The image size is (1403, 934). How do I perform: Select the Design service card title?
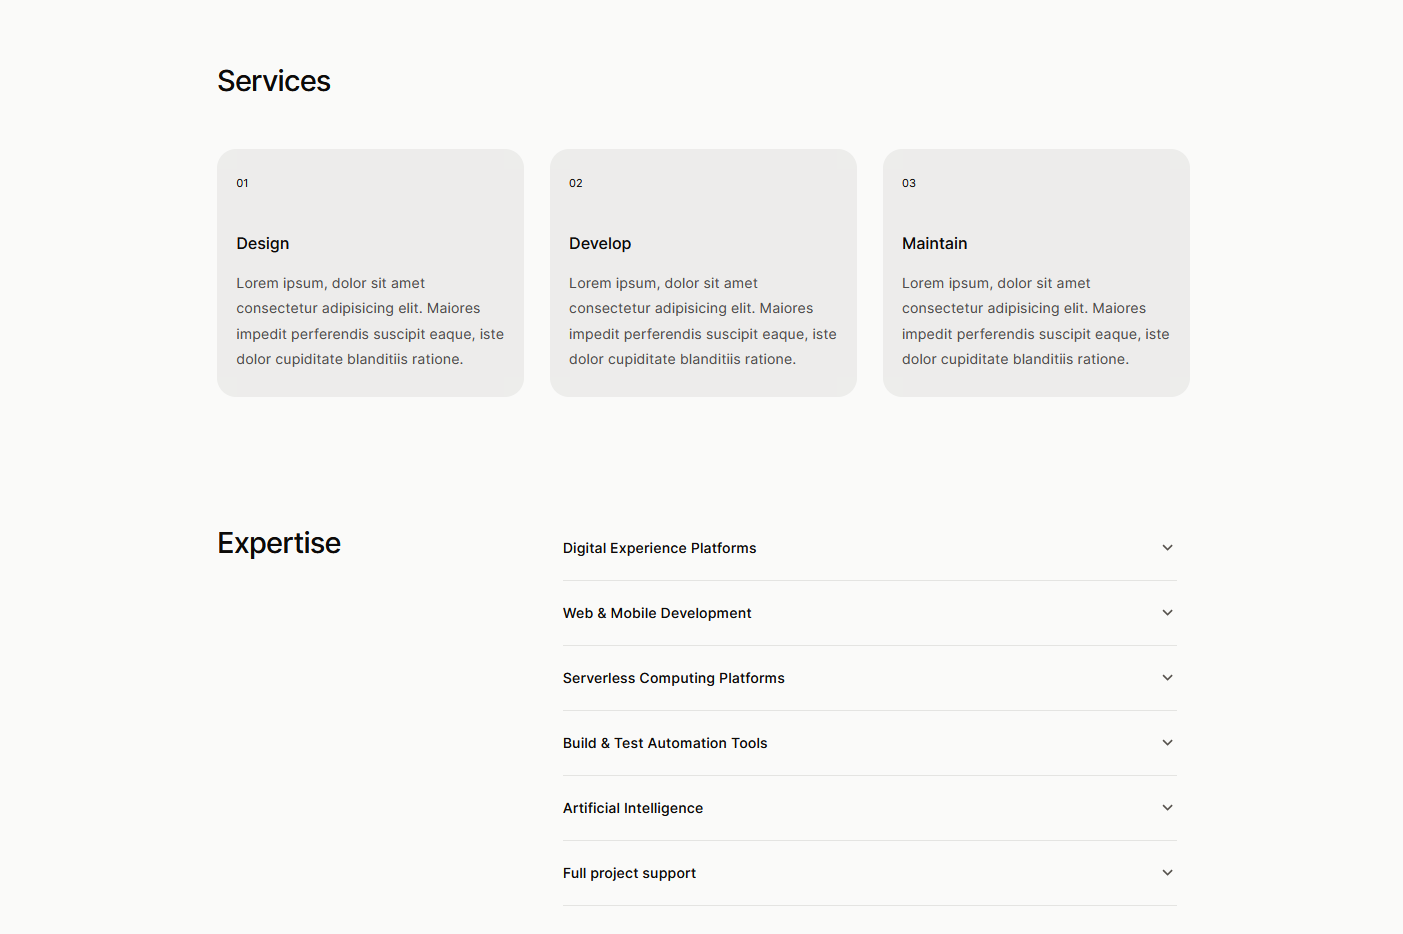coord(262,243)
